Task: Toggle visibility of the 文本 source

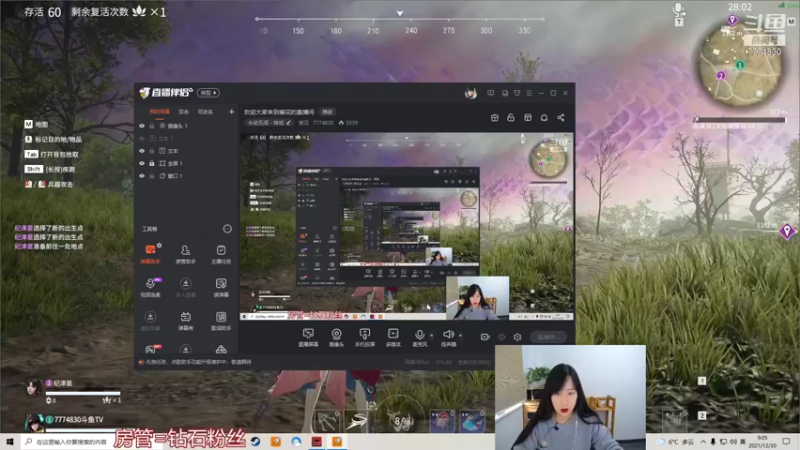Action: click(142, 151)
